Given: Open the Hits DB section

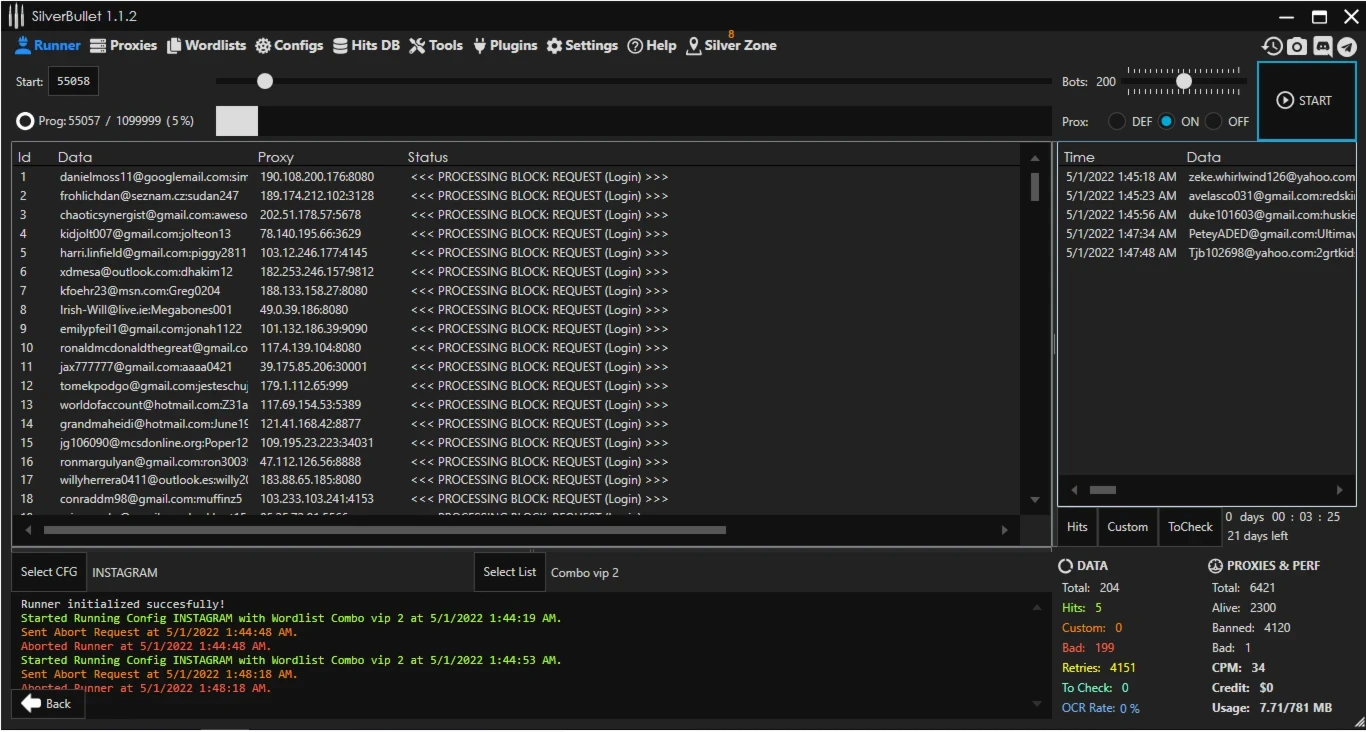Looking at the screenshot, I should 366,45.
